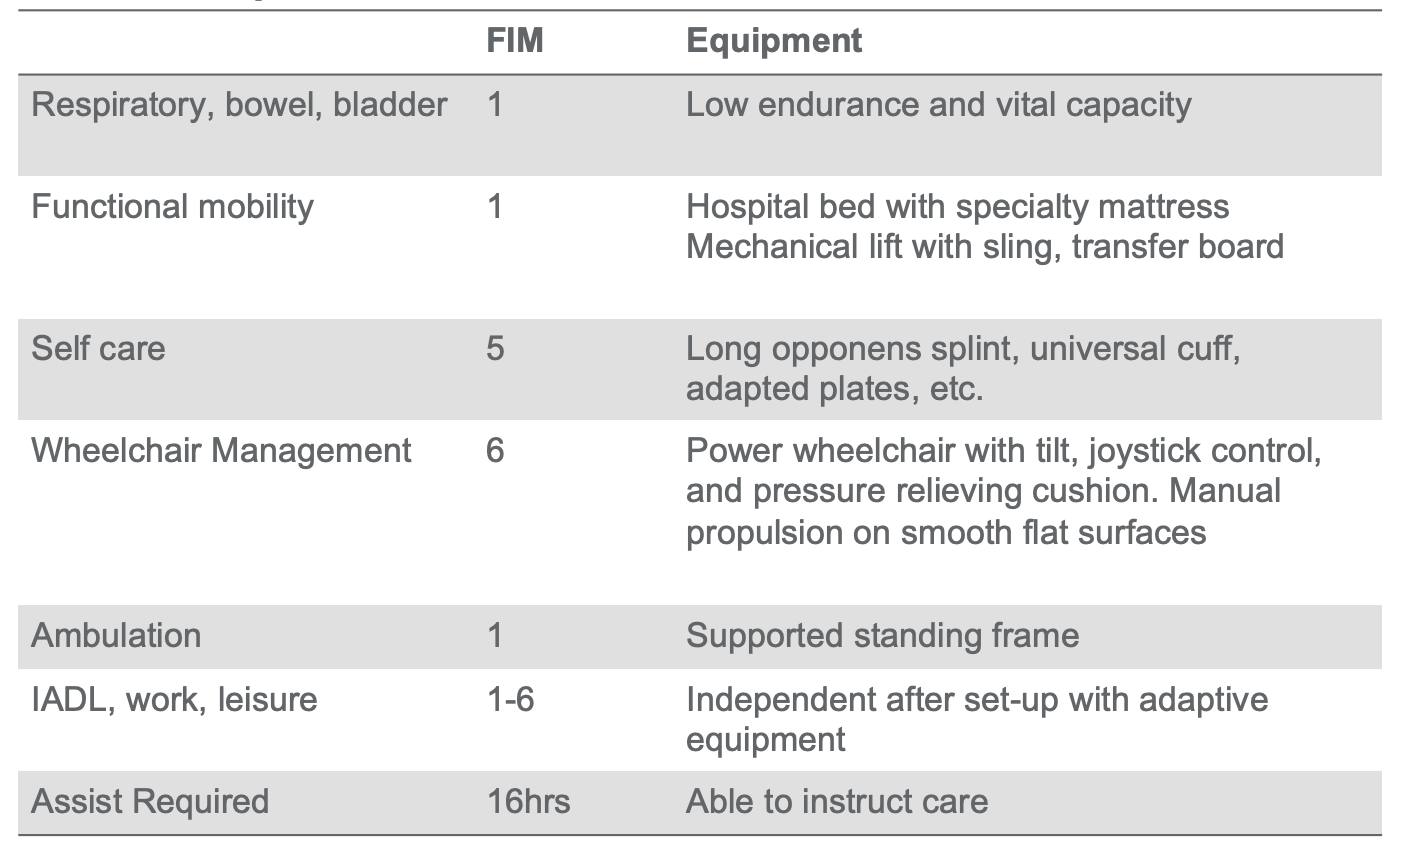
Task: Click Long opponens splint text
Action: [848, 349]
